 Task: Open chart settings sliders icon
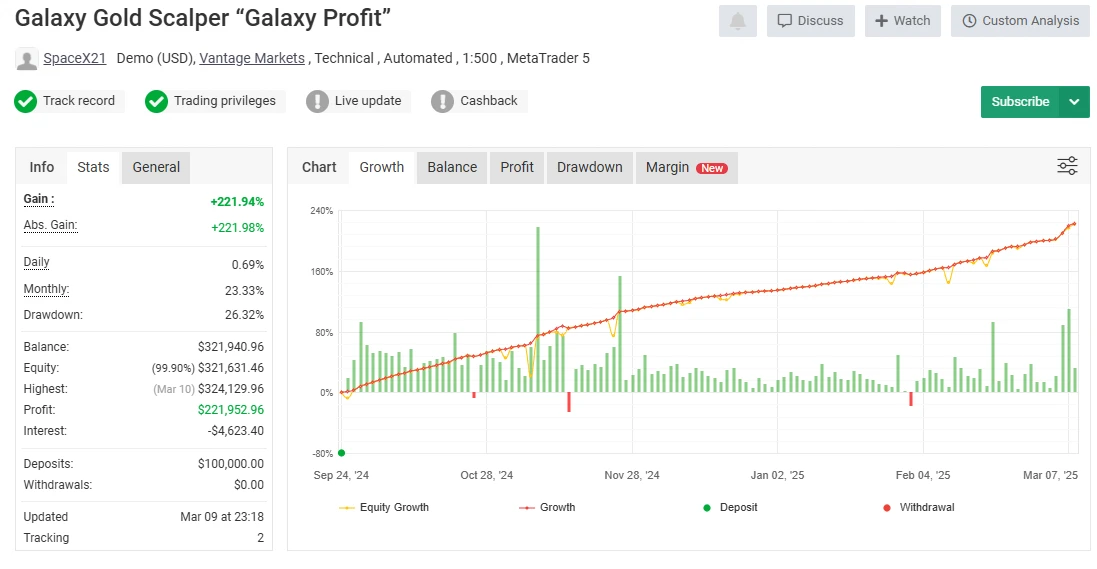1067,166
